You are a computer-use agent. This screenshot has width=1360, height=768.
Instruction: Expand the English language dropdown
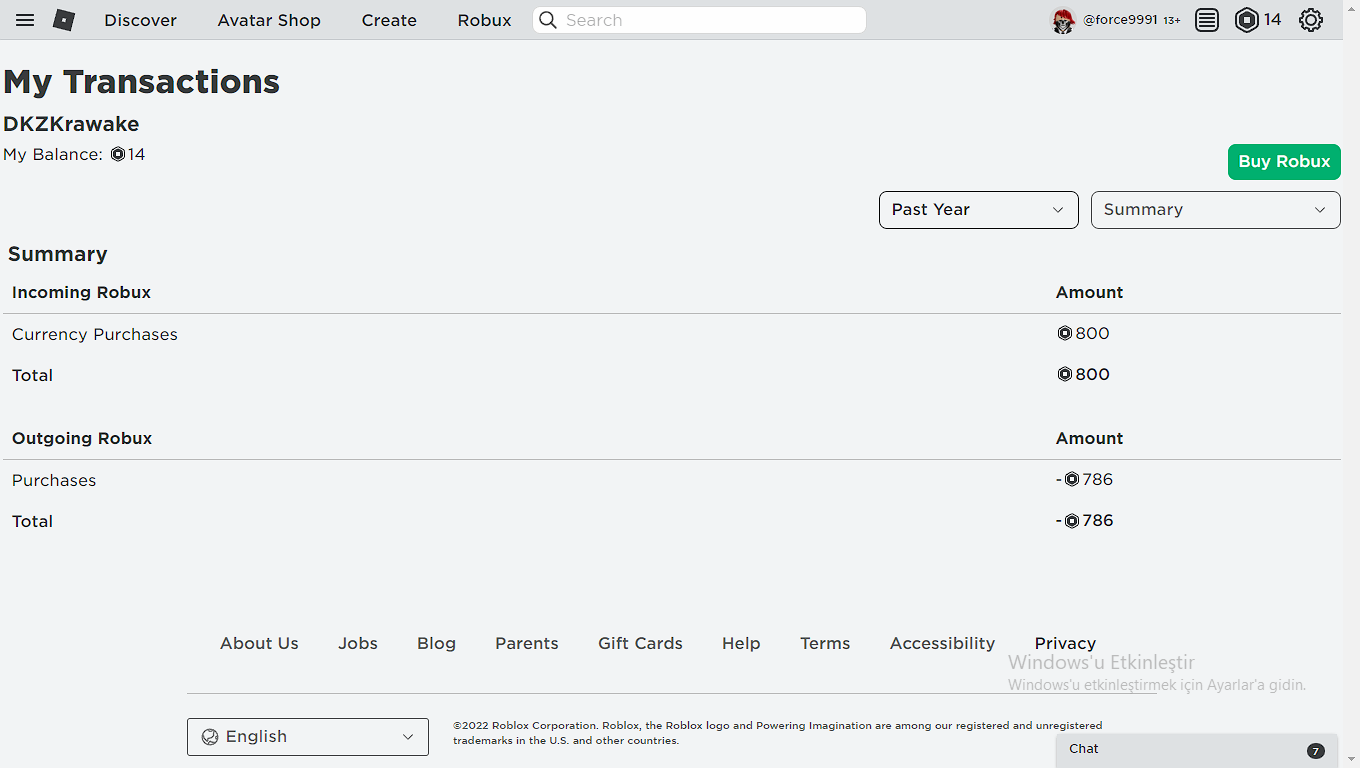(x=308, y=737)
